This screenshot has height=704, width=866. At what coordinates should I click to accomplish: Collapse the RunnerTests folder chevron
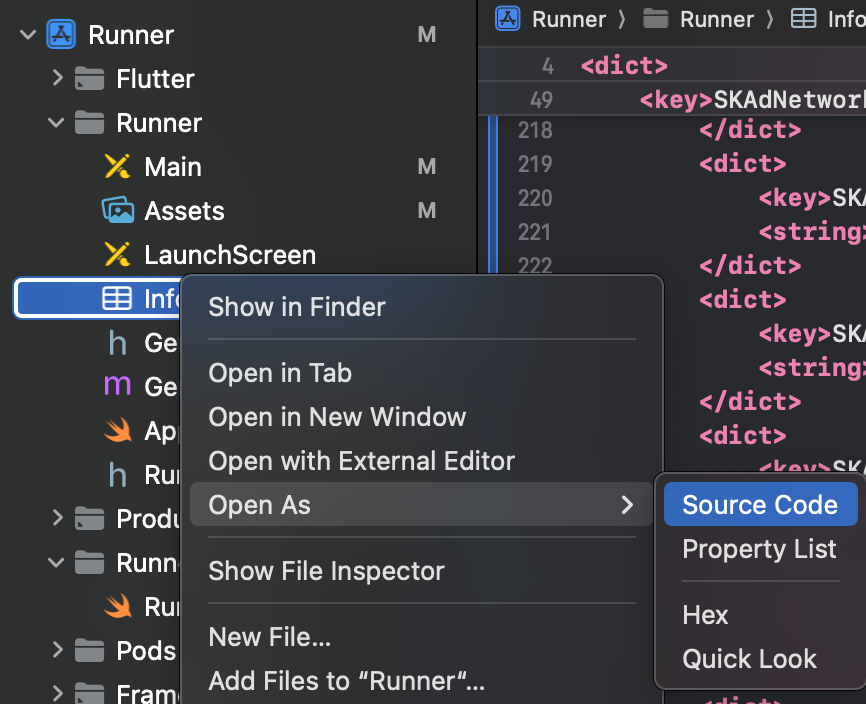(56, 563)
